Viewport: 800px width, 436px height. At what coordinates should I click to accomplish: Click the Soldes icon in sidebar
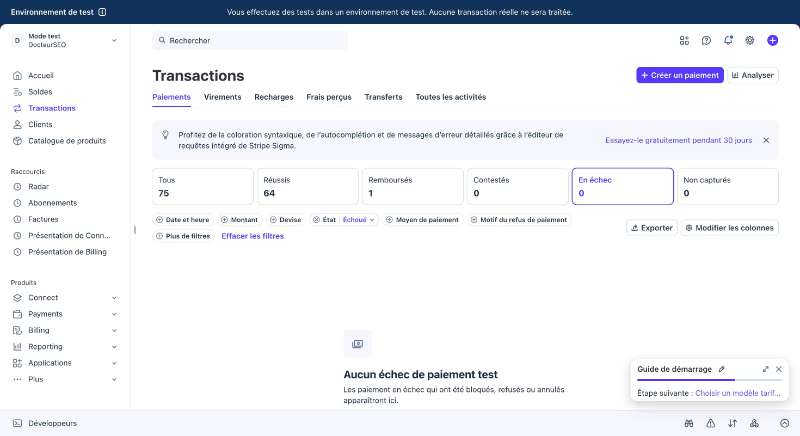(x=17, y=92)
